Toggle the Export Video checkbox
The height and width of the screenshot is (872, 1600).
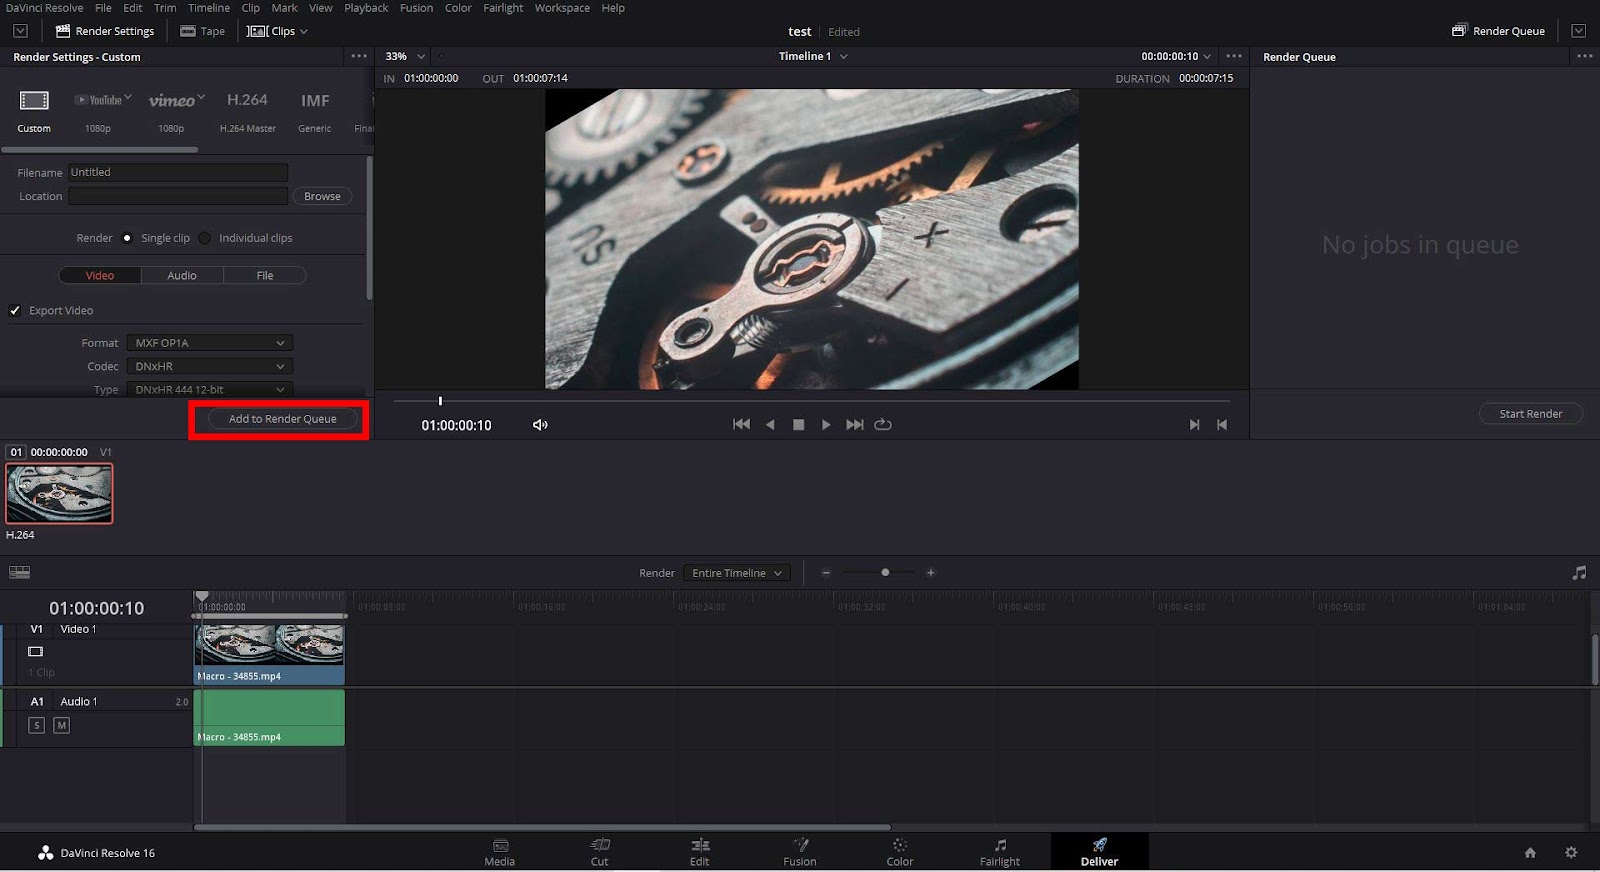point(15,311)
